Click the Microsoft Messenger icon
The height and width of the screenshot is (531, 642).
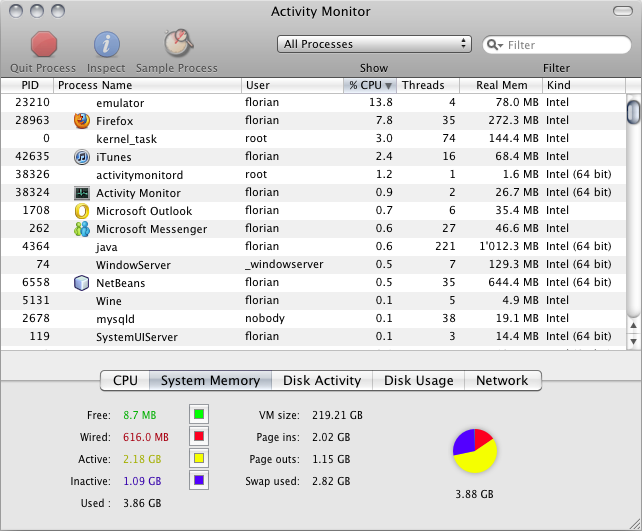(82, 229)
